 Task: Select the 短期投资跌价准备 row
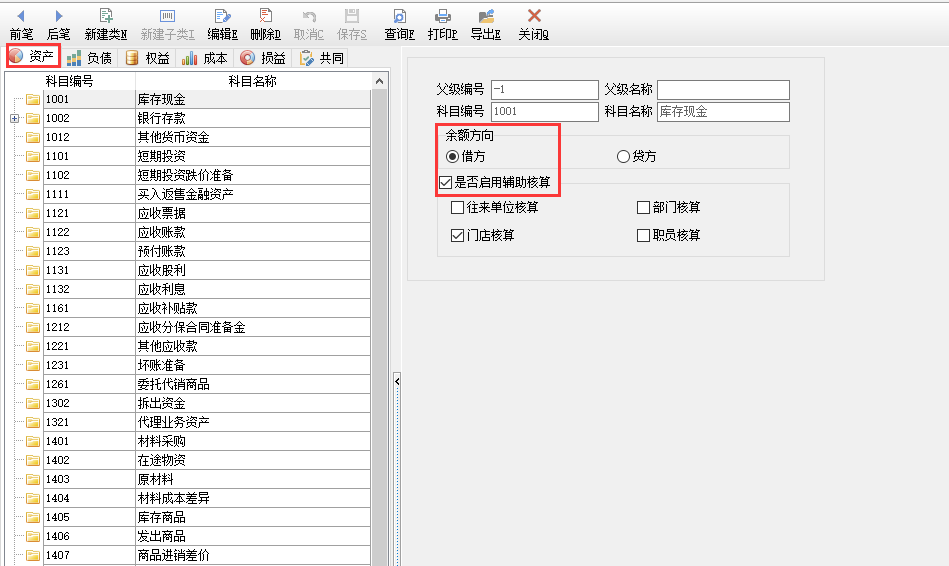(x=207, y=176)
